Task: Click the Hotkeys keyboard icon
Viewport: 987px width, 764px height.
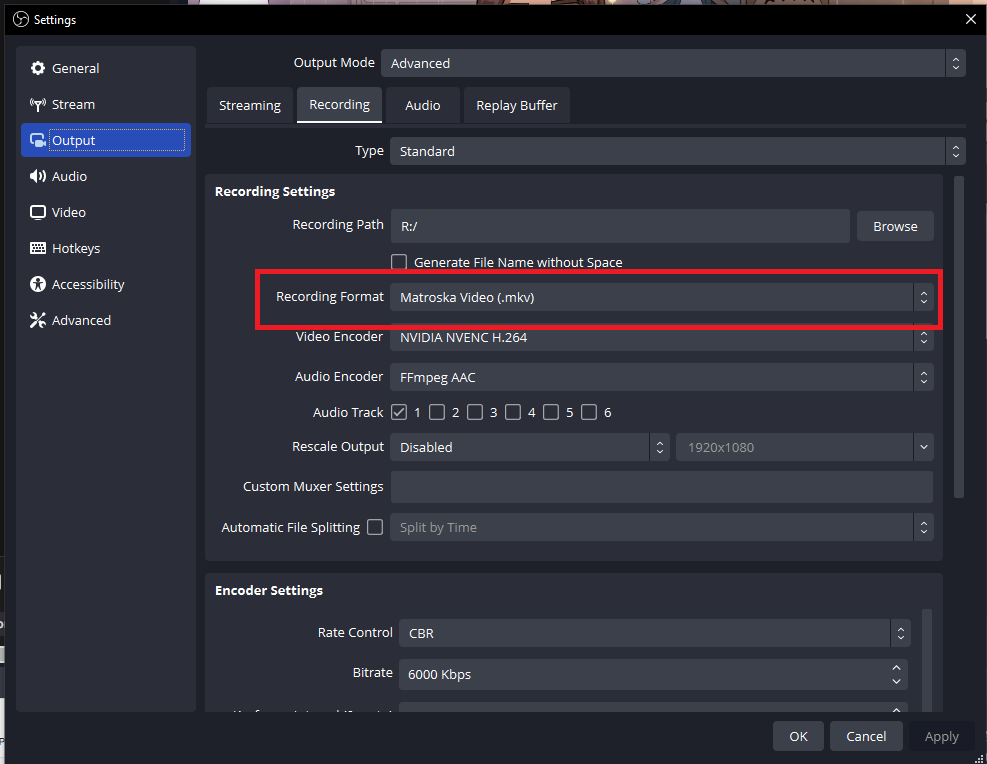Action: 38,248
